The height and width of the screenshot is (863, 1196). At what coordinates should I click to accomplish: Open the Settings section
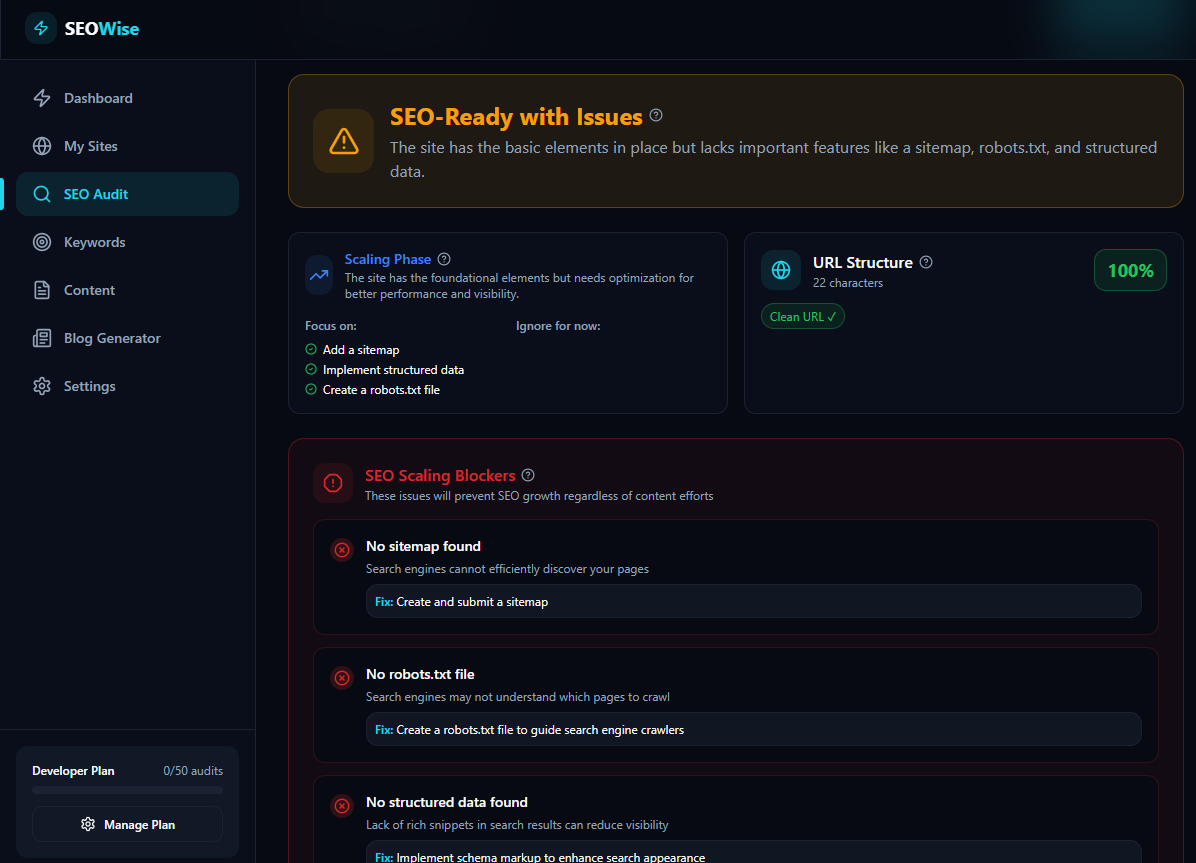(x=42, y=386)
